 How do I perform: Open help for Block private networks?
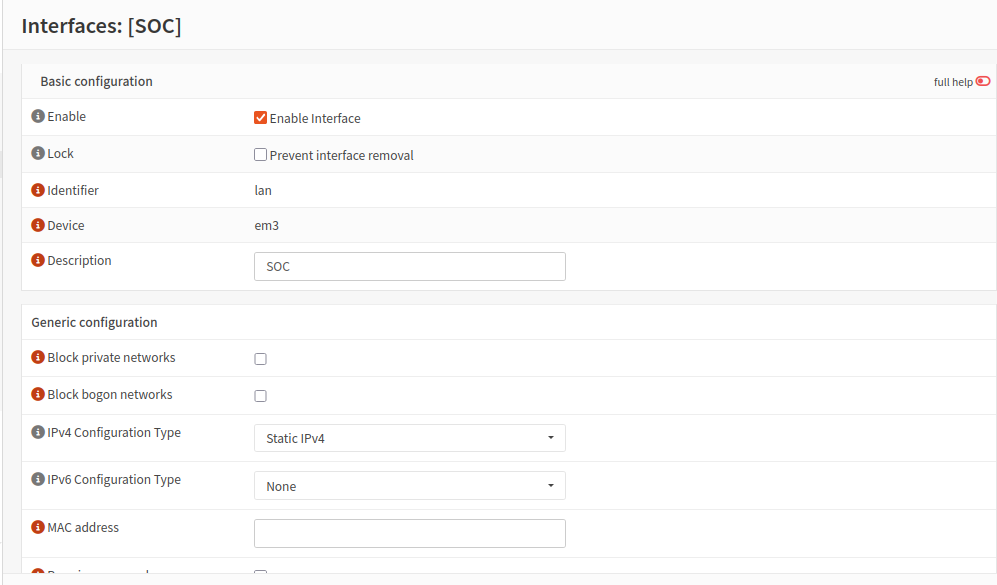pyautogui.click(x=39, y=358)
